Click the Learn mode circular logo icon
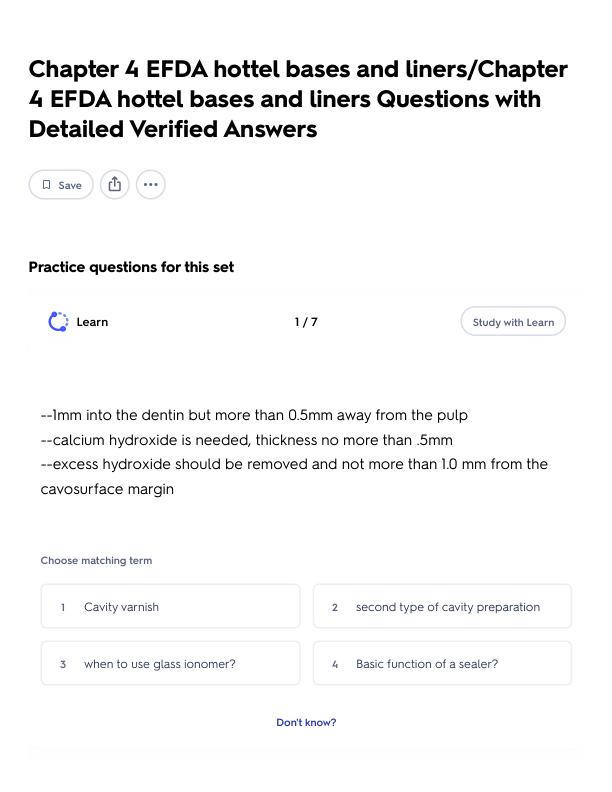This screenshot has width=612, height=792. 58,322
